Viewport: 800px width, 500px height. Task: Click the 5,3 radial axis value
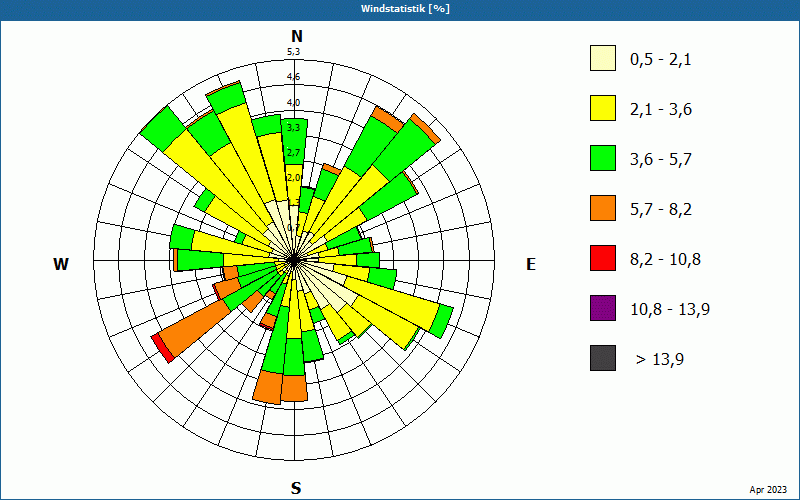293,52
